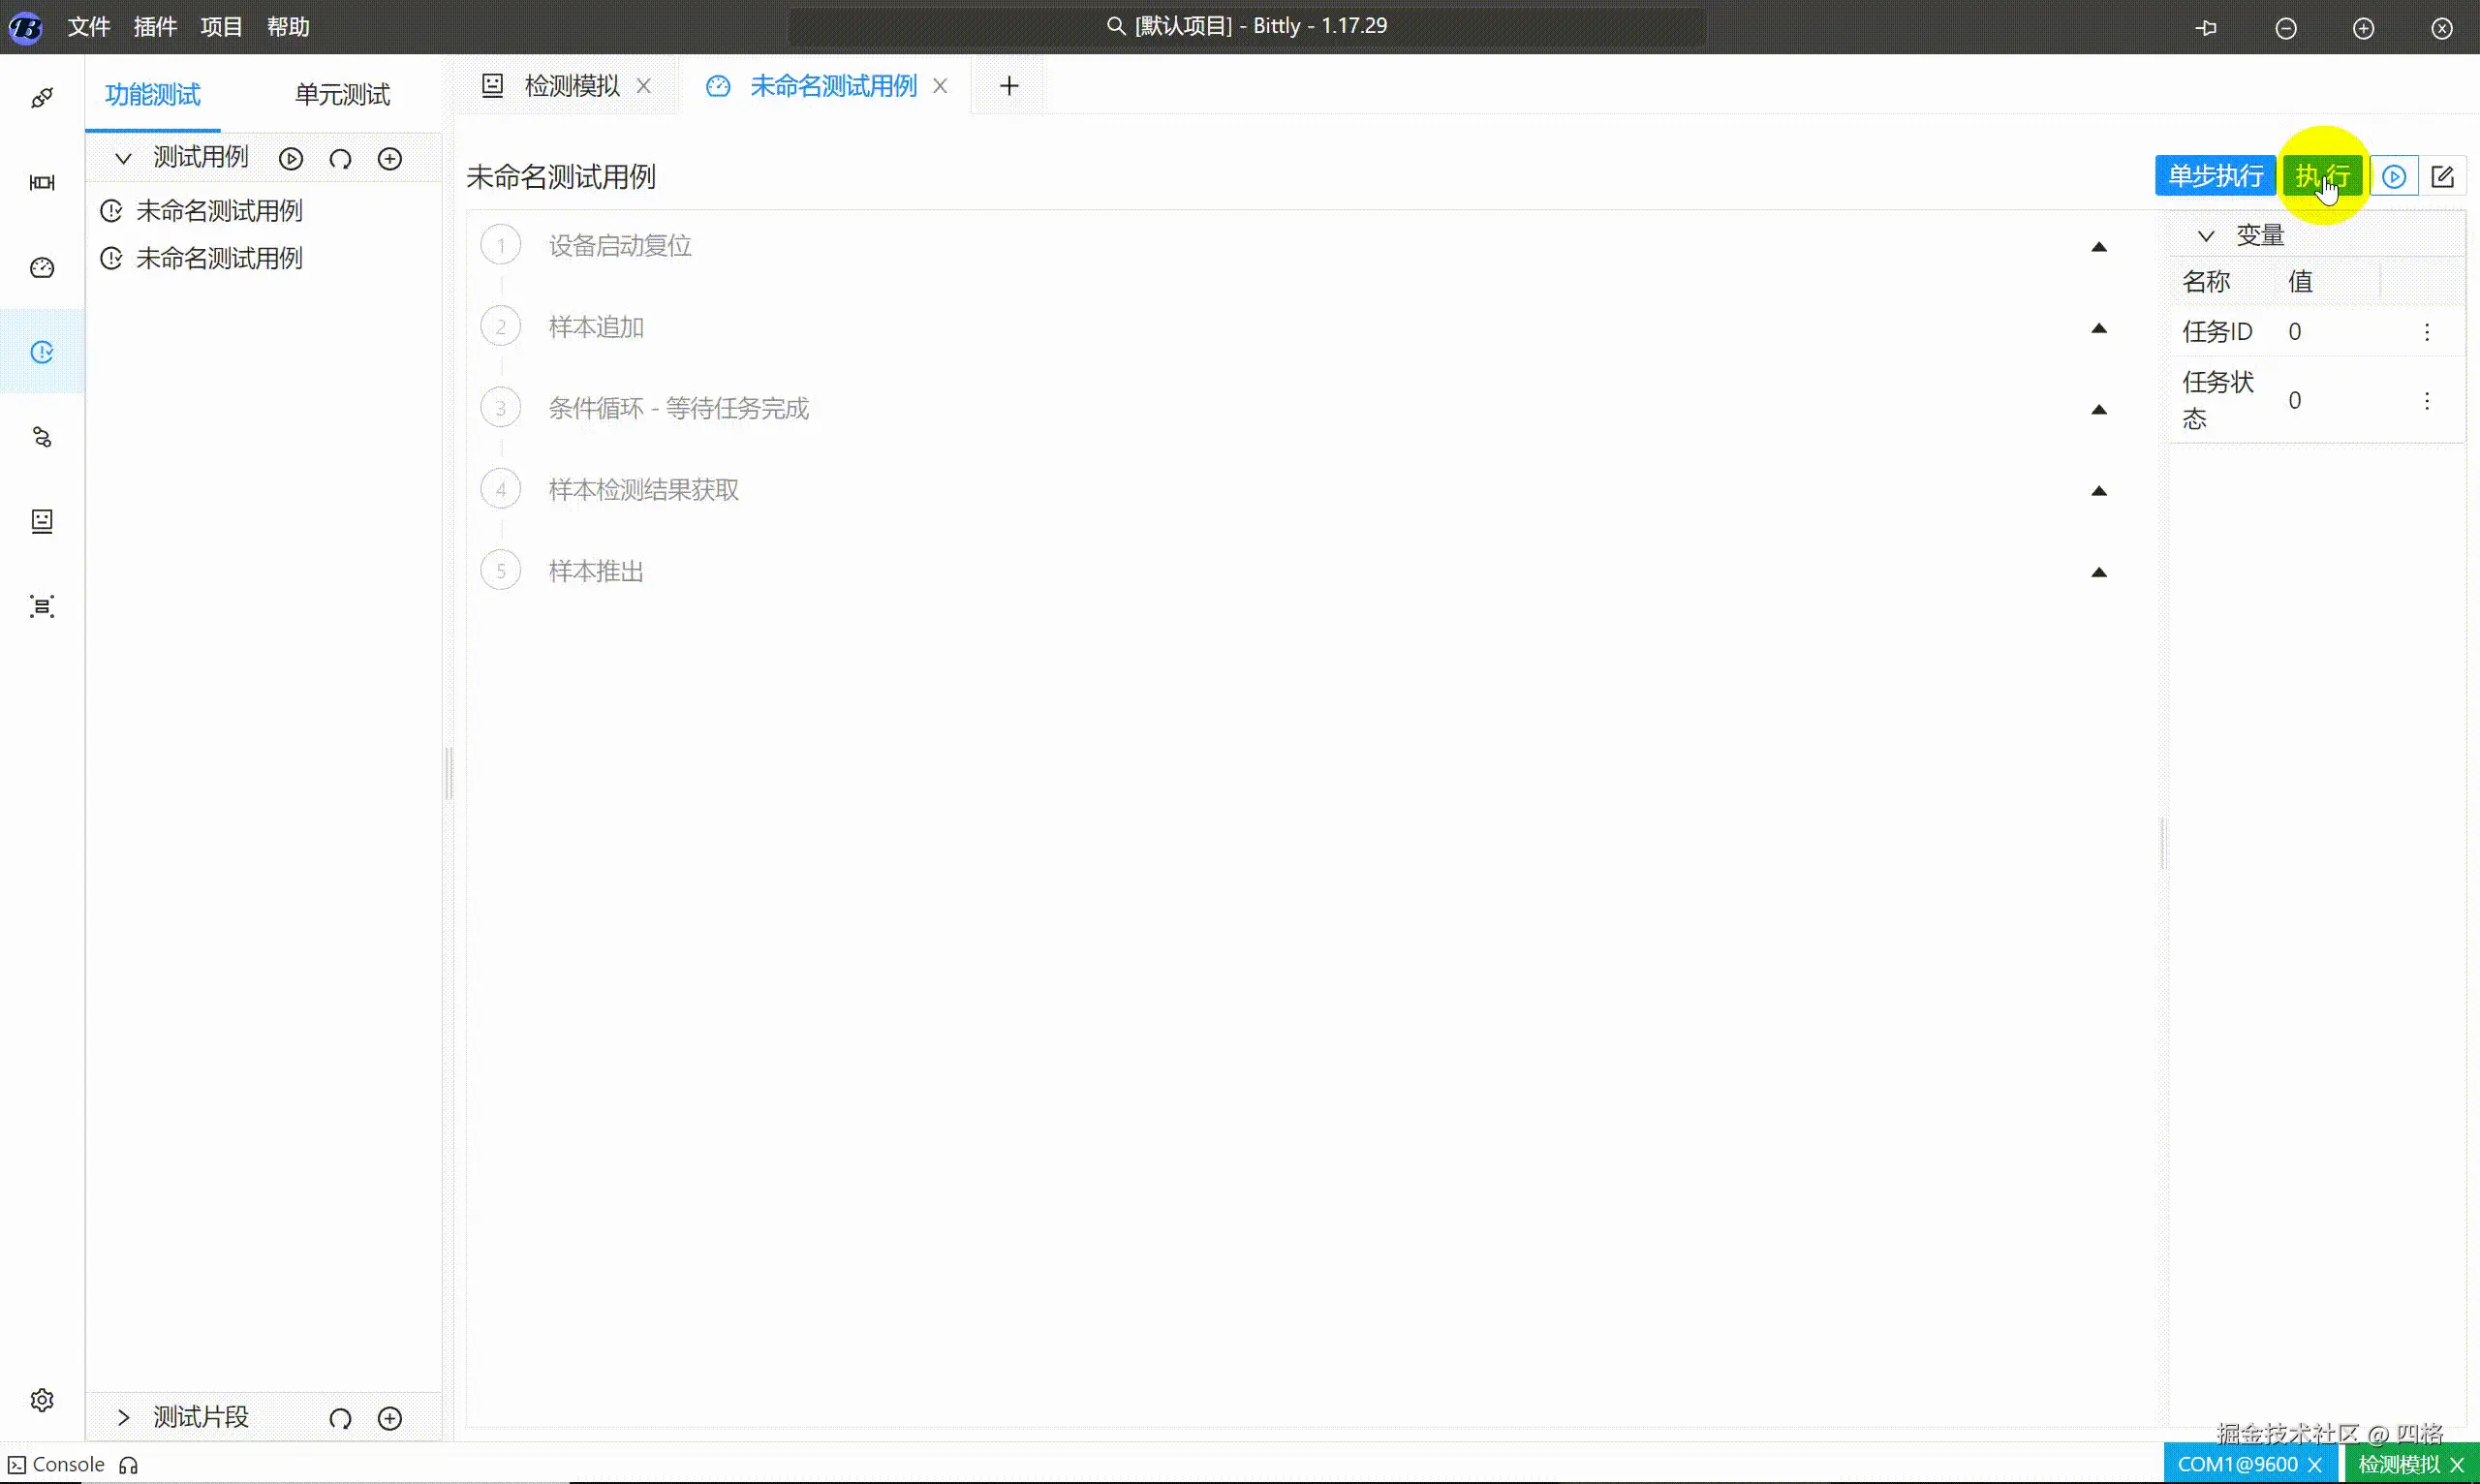The height and width of the screenshot is (1484, 2480).
Task: Open the scan/snippet sidebar icon at bottom
Action: [42, 606]
